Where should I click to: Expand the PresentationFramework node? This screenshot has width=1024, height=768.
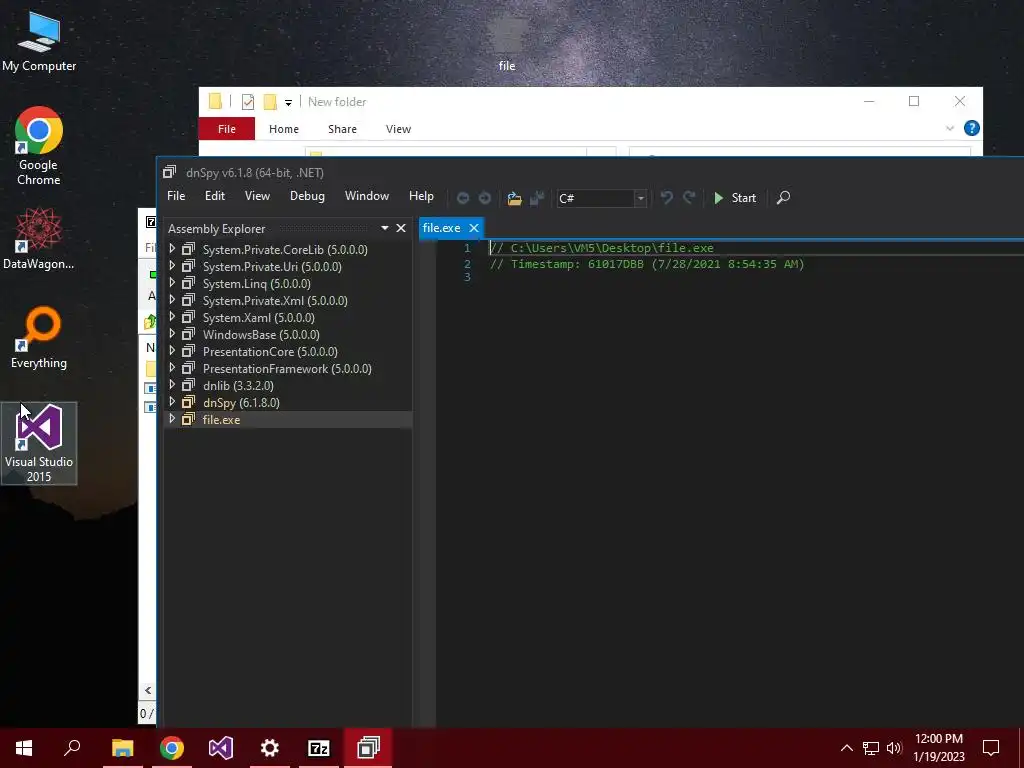pos(172,368)
